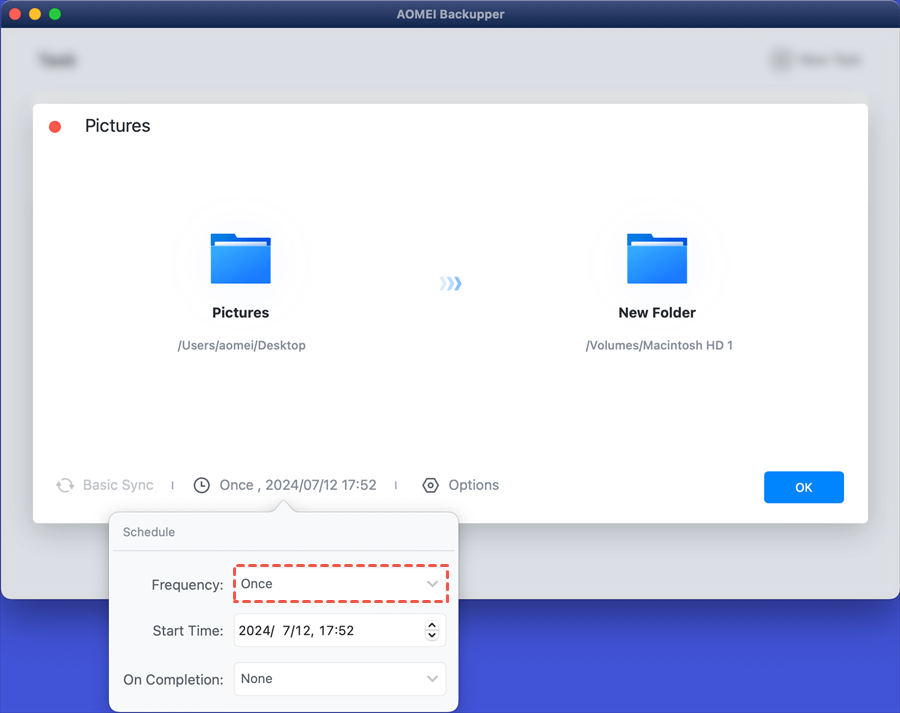Click the red close window button
Image resolution: width=900 pixels, height=713 pixels.
pos(15,14)
